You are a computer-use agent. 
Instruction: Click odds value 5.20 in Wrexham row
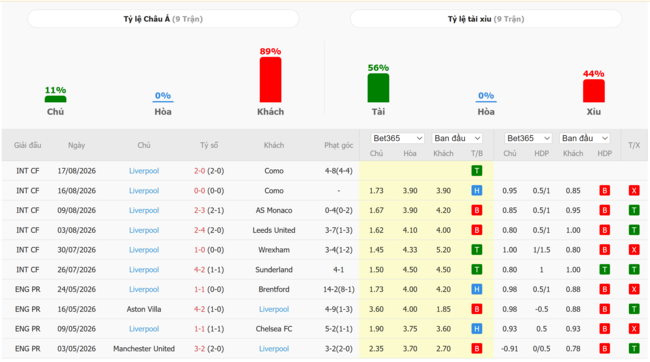(x=443, y=250)
